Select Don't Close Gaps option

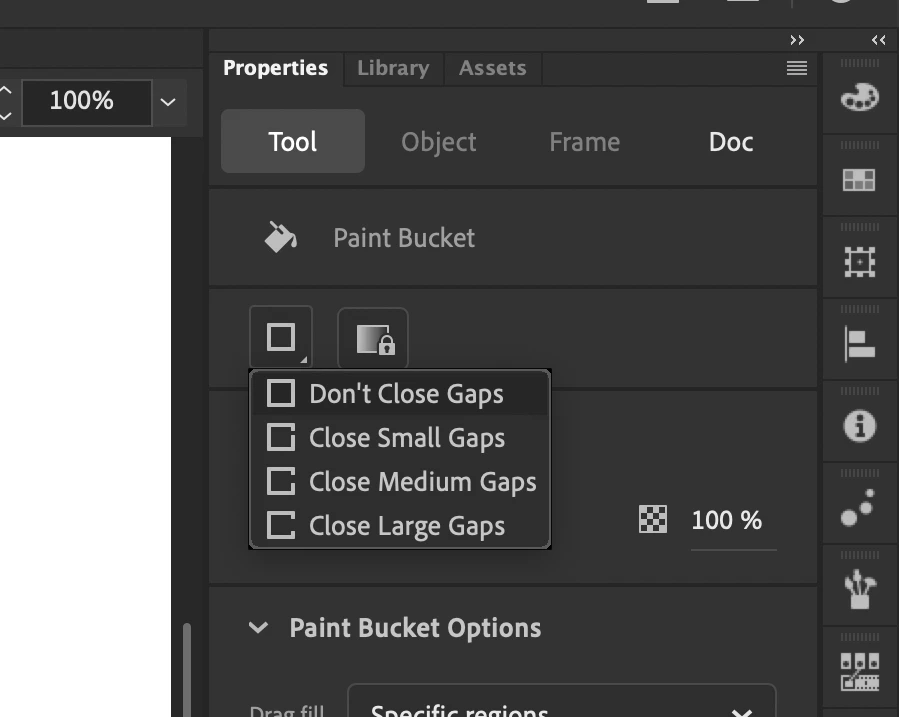(x=400, y=394)
